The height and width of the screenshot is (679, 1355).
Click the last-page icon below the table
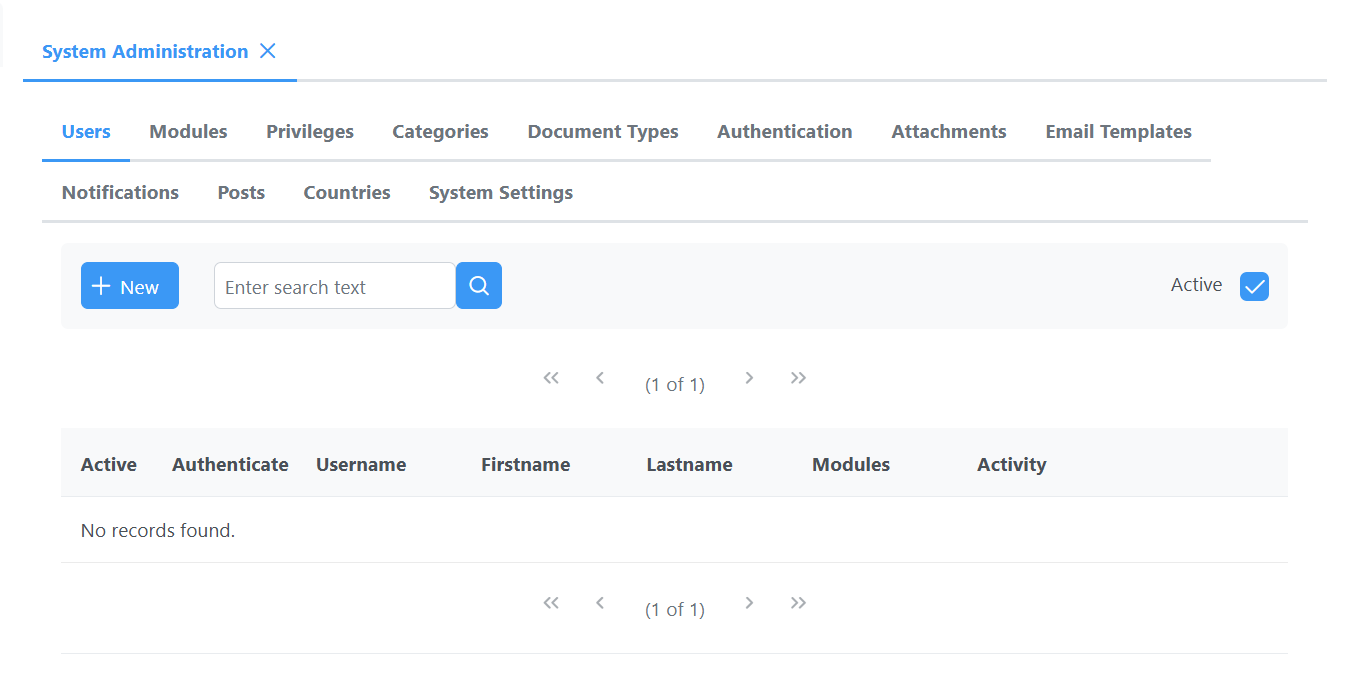pos(798,602)
